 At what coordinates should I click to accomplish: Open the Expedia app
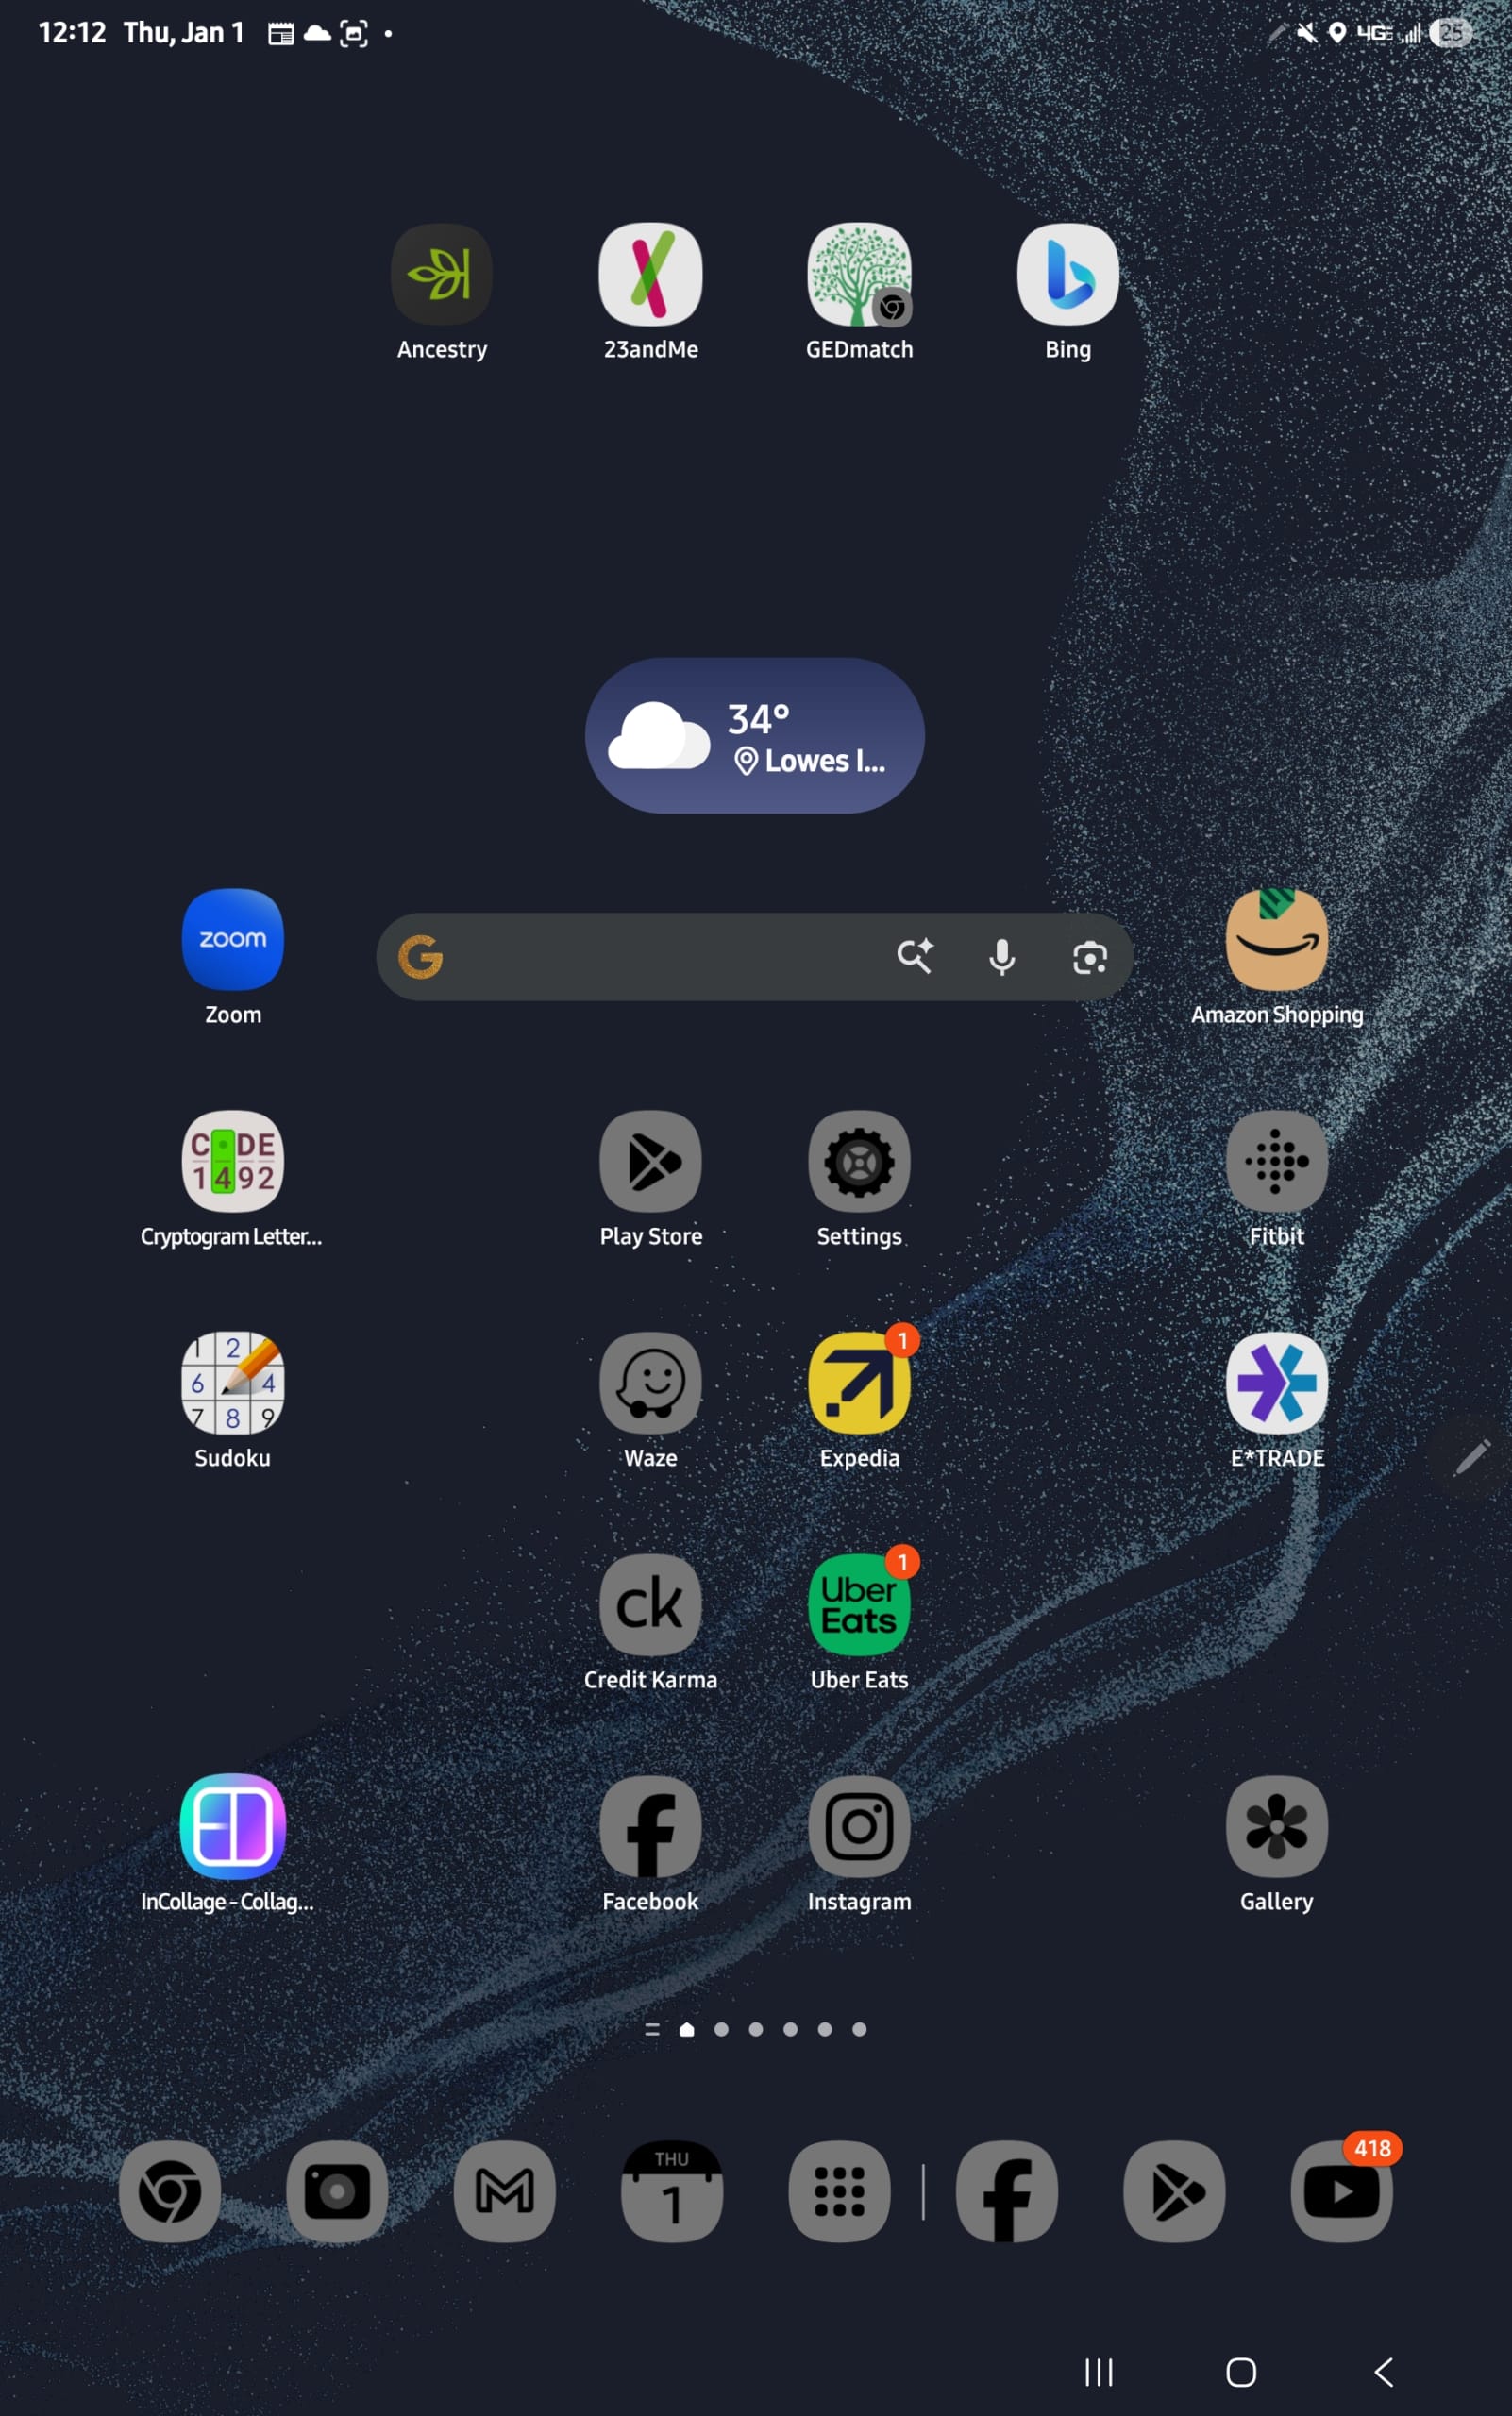[x=859, y=1383]
